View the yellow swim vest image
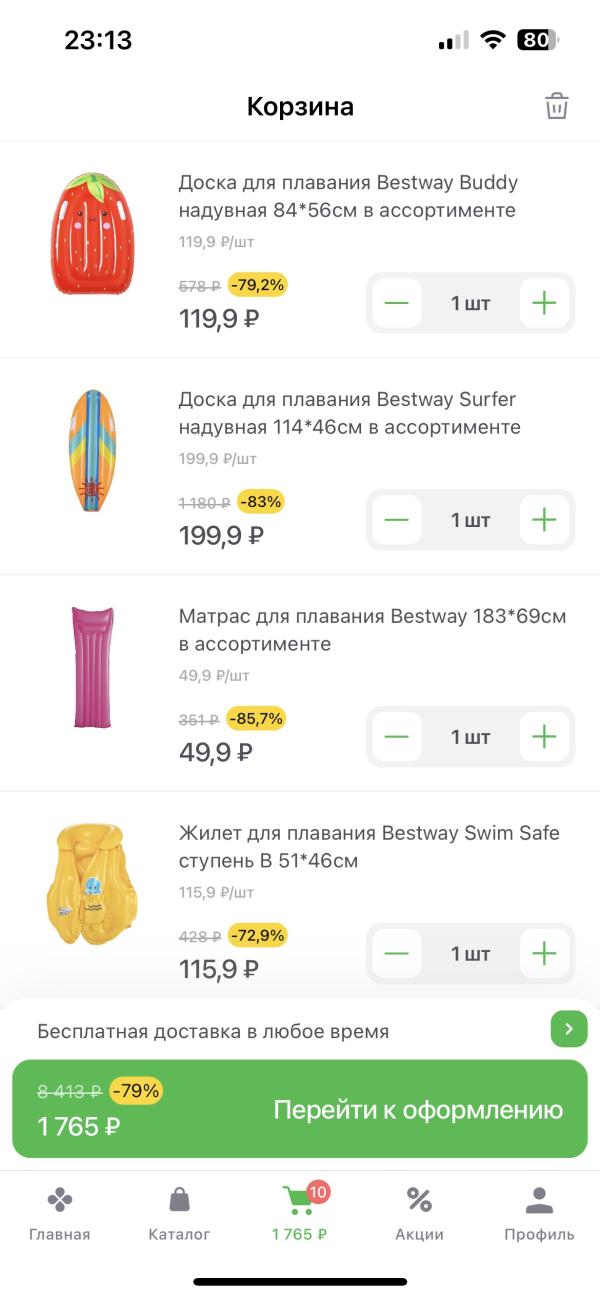Screen dimensions: 600x1297 tap(92, 884)
